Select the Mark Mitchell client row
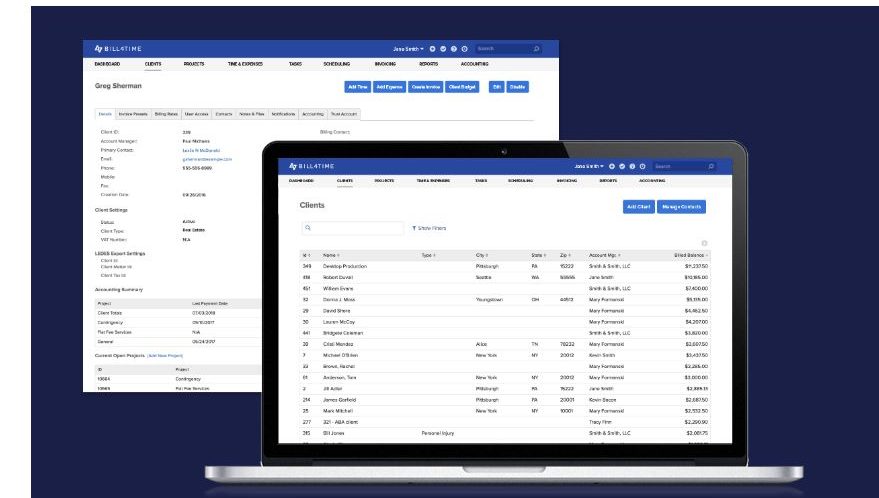Image resolution: width=879 pixels, height=498 pixels. pos(505,411)
